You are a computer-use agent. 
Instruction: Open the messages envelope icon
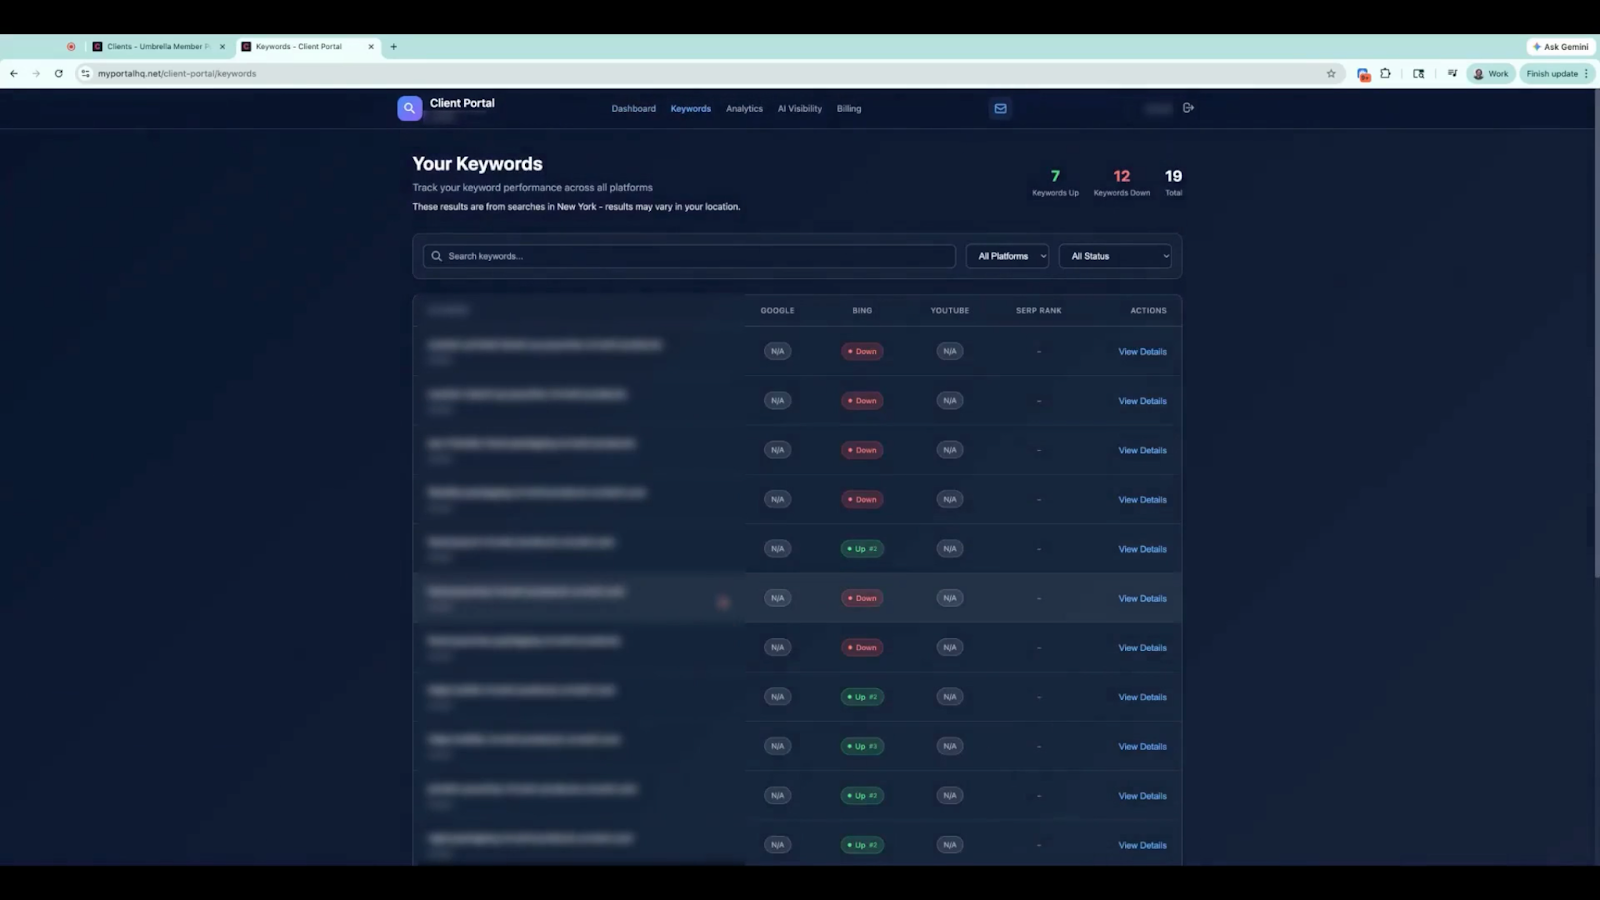[x=1000, y=108]
